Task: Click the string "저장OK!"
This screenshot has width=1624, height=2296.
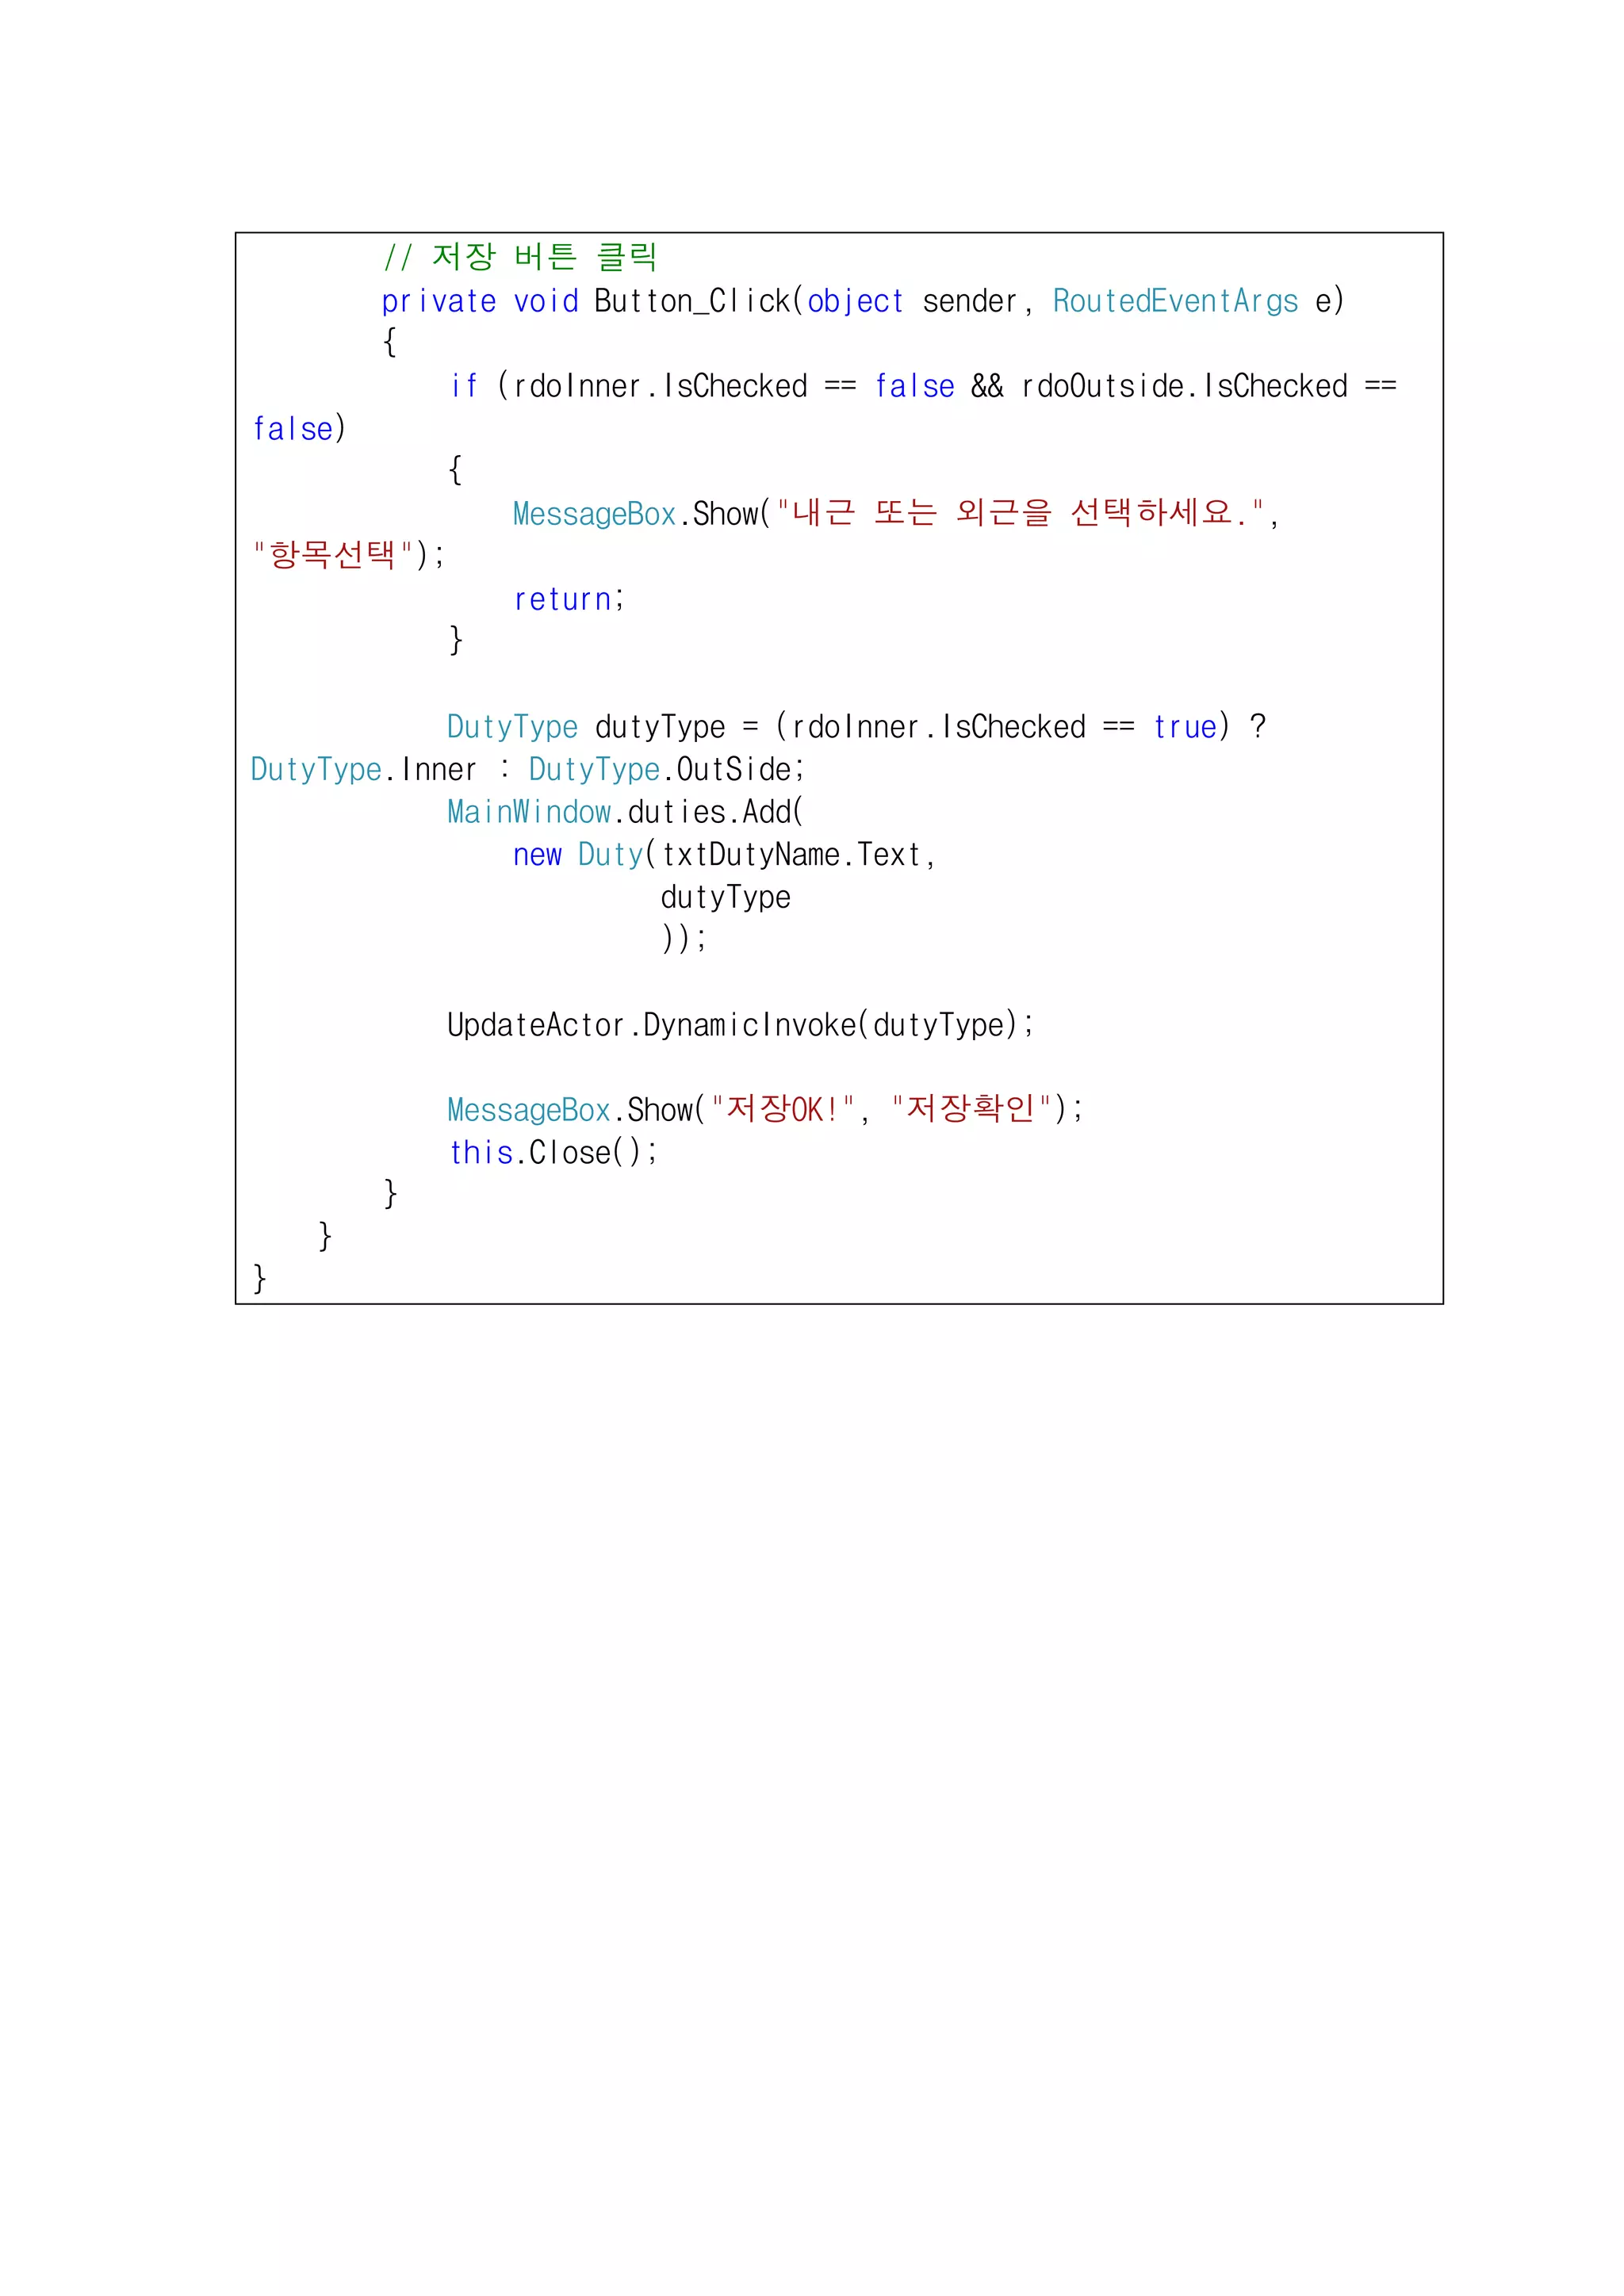Action: [x=783, y=1109]
